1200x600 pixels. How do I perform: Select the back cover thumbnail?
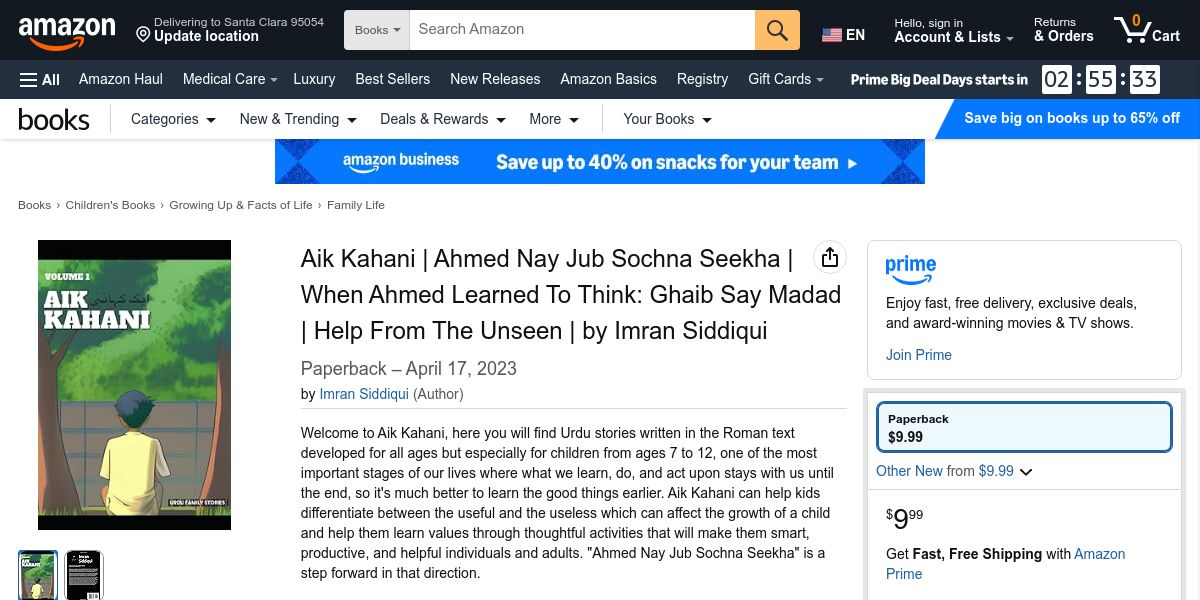click(84, 575)
